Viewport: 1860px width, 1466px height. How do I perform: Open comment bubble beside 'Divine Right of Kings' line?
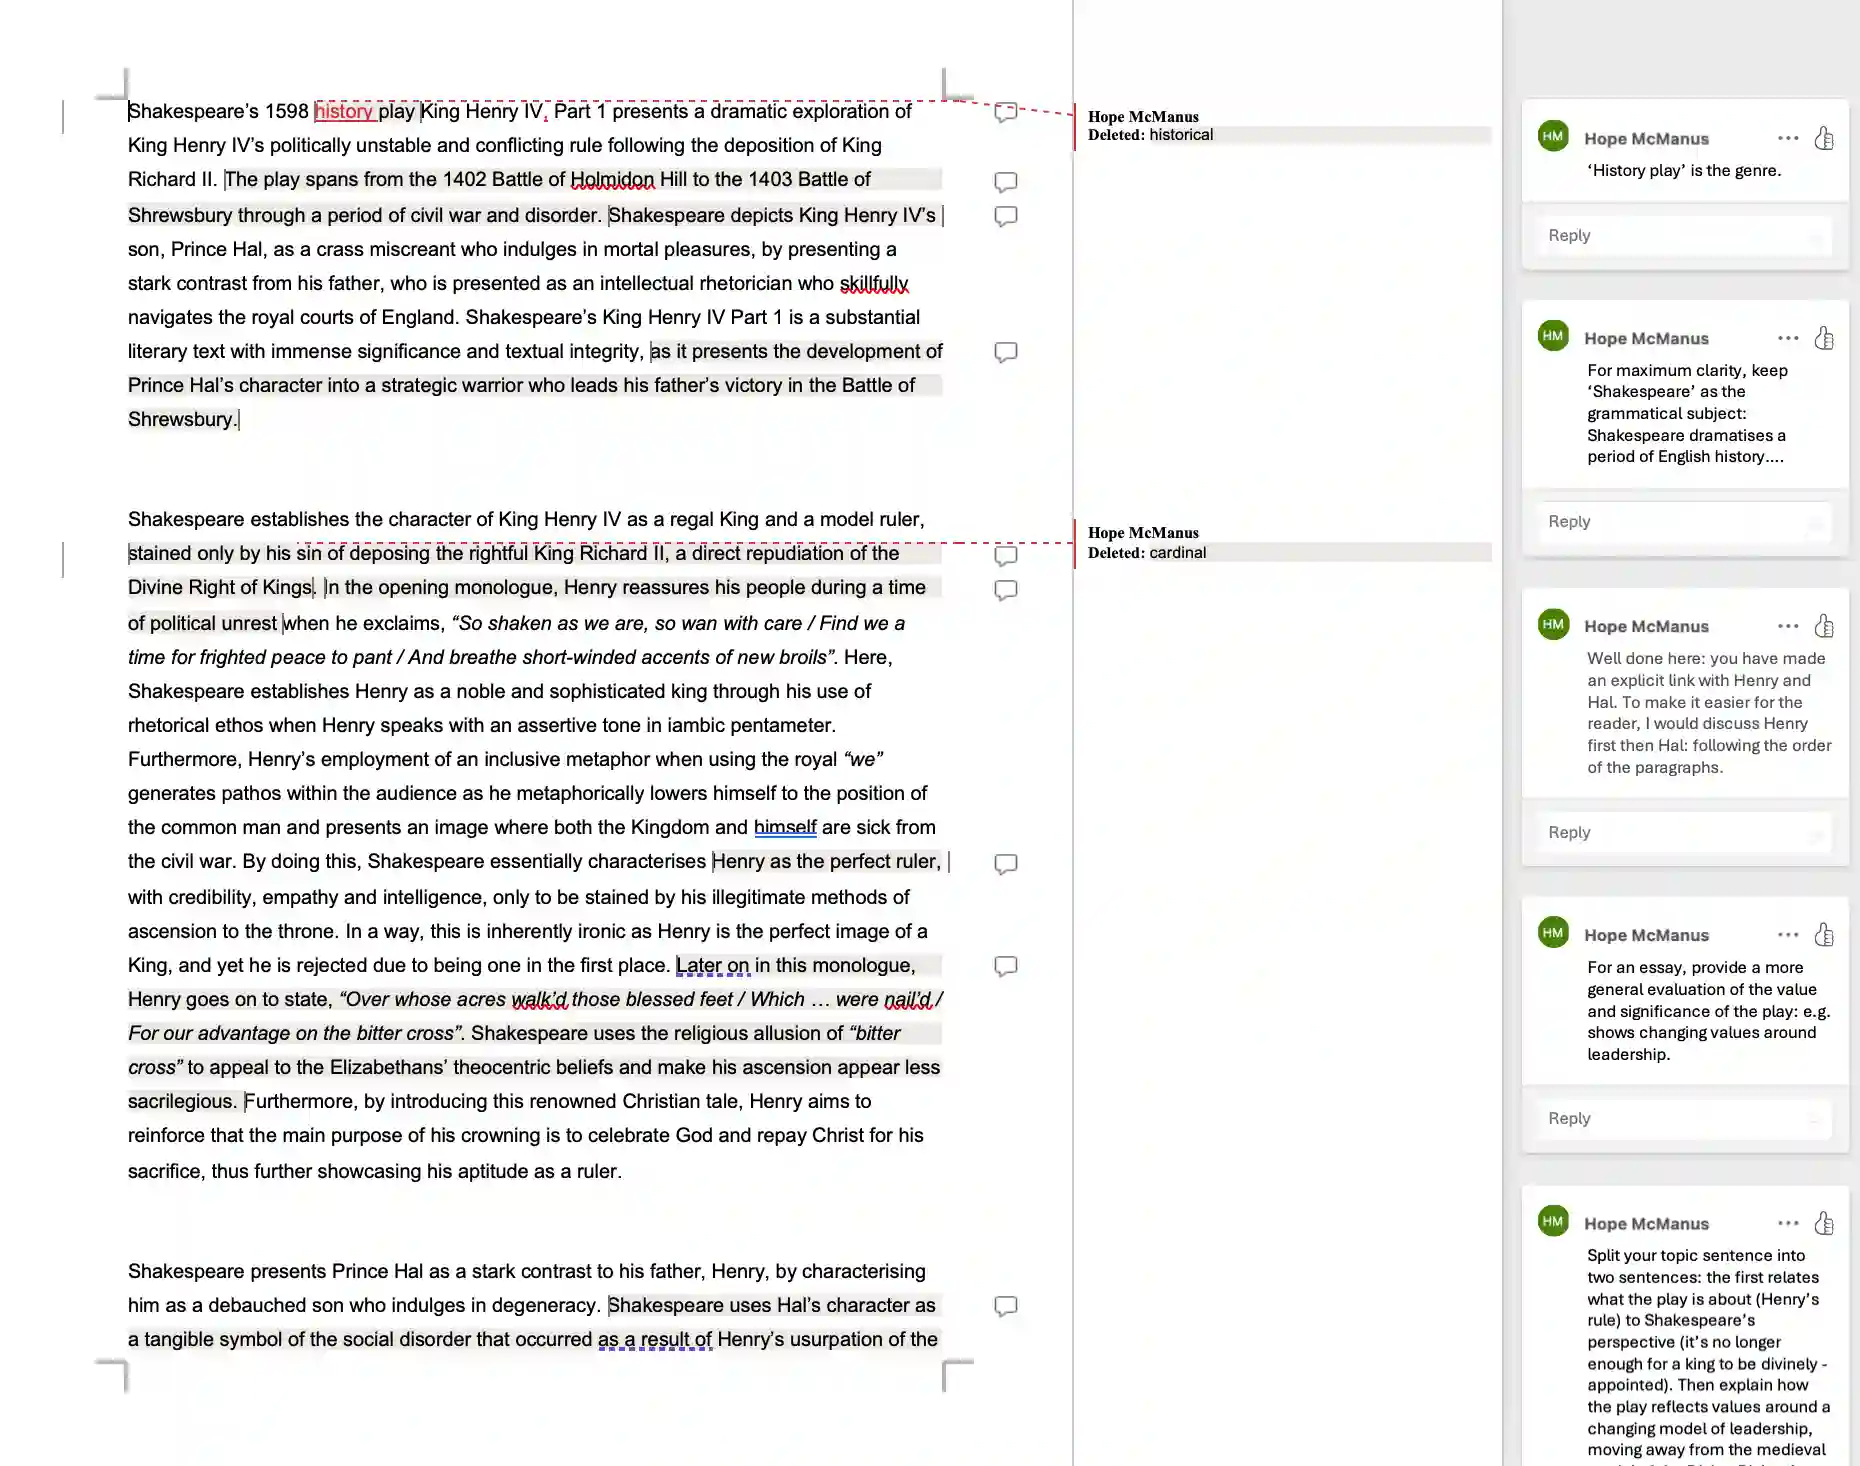coord(1006,590)
